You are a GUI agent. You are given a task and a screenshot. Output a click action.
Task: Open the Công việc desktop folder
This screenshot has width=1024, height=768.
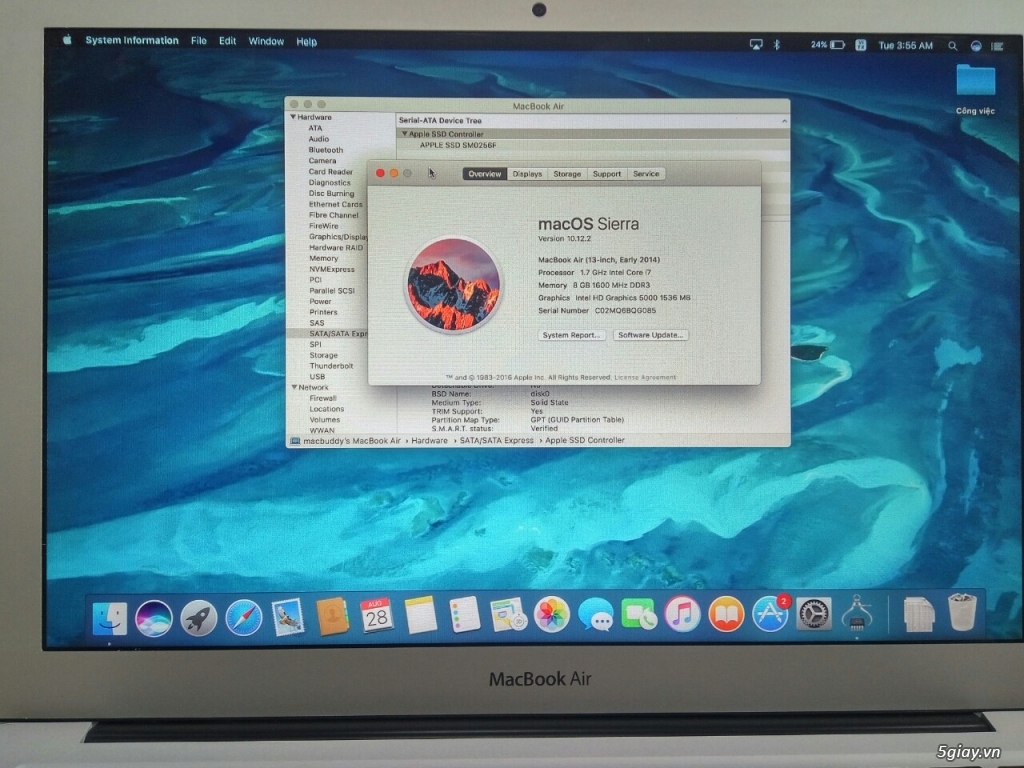(x=974, y=80)
